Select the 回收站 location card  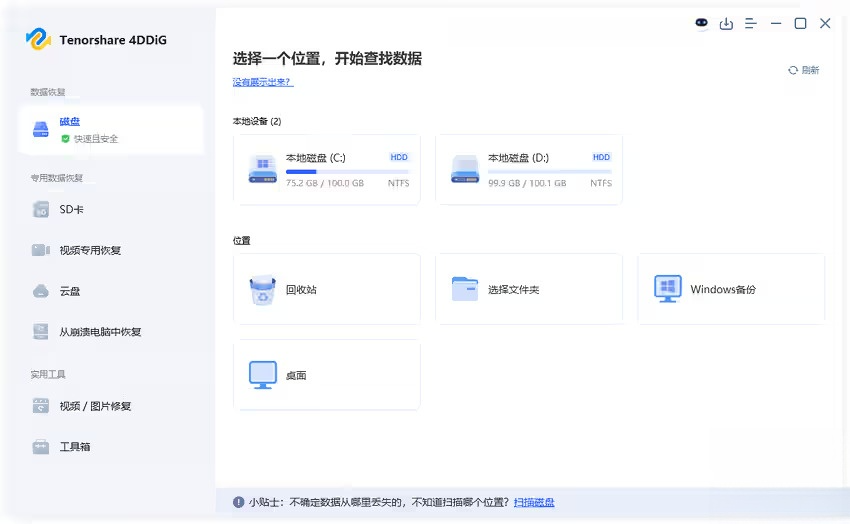(327, 289)
